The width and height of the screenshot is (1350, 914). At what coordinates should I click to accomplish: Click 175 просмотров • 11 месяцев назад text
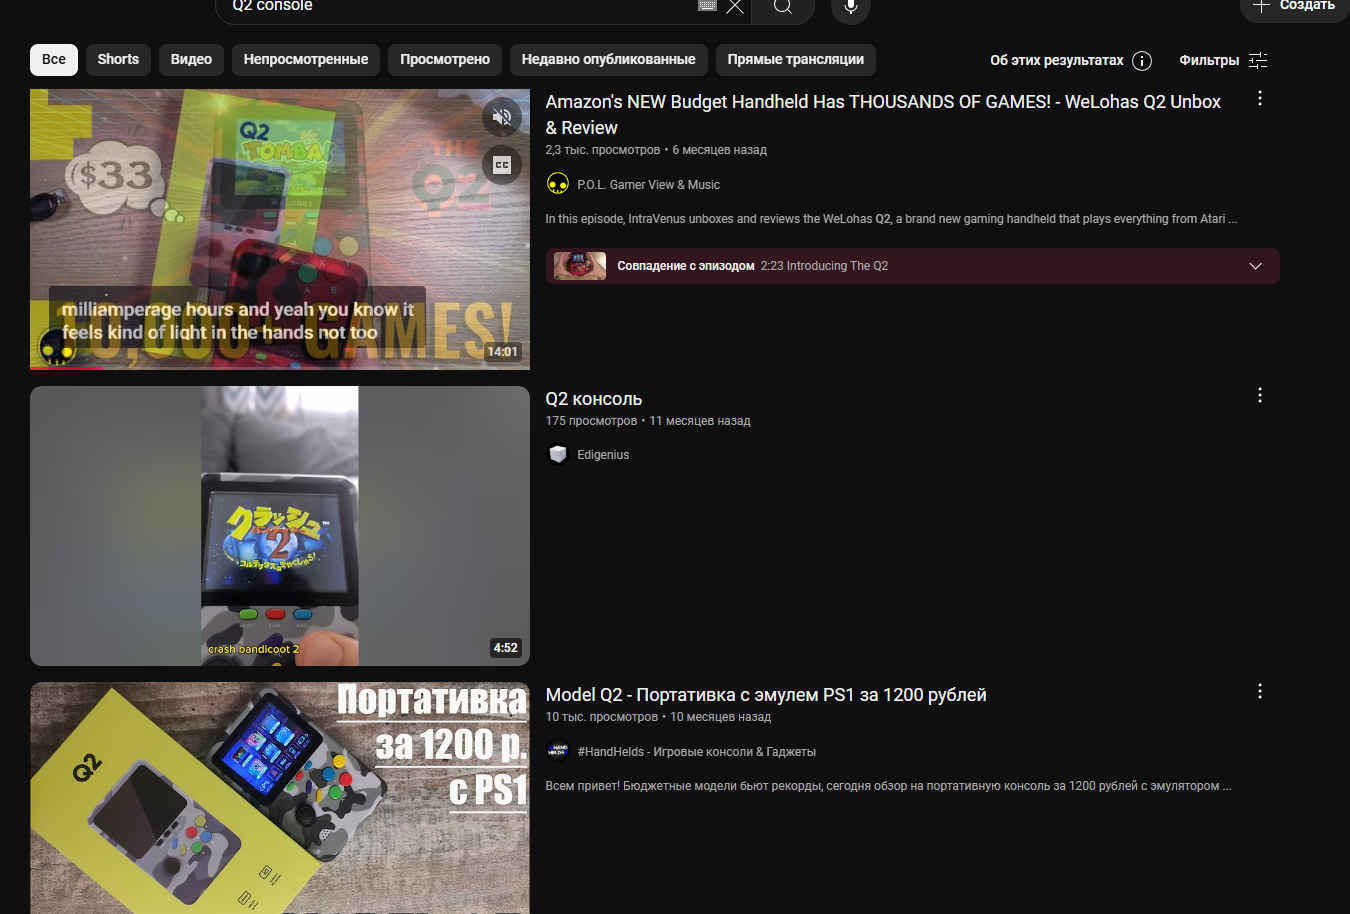click(648, 421)
